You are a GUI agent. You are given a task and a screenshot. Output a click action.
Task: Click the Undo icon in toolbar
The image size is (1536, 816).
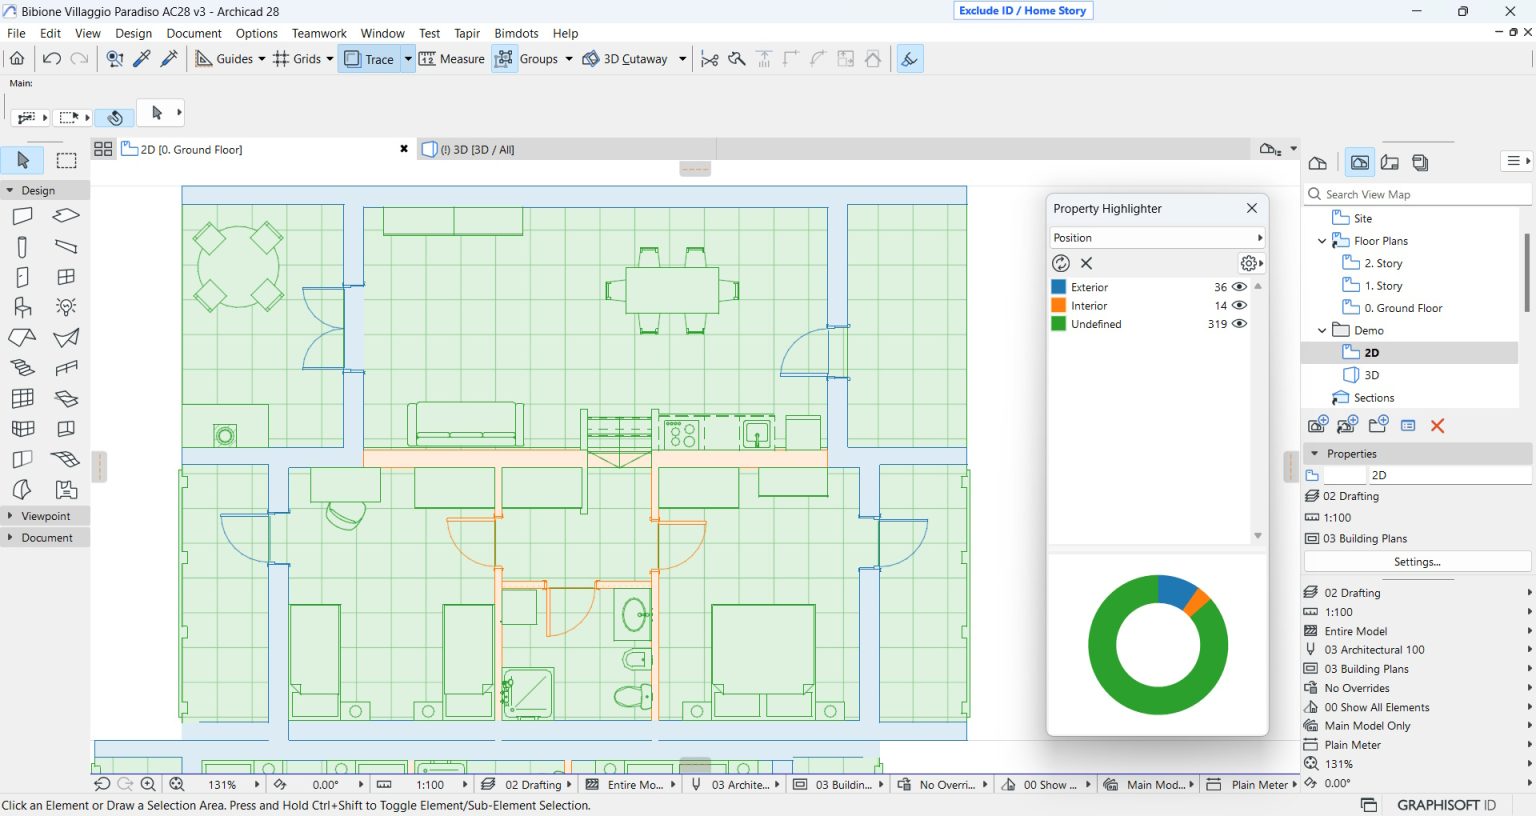tap(52, 59)
